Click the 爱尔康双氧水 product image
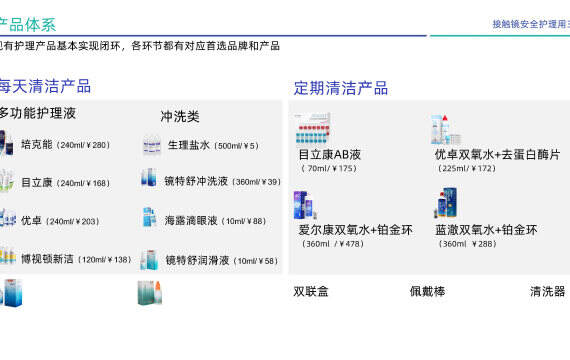The width and height of the screenshot is (570, 360). click(305, 205)
